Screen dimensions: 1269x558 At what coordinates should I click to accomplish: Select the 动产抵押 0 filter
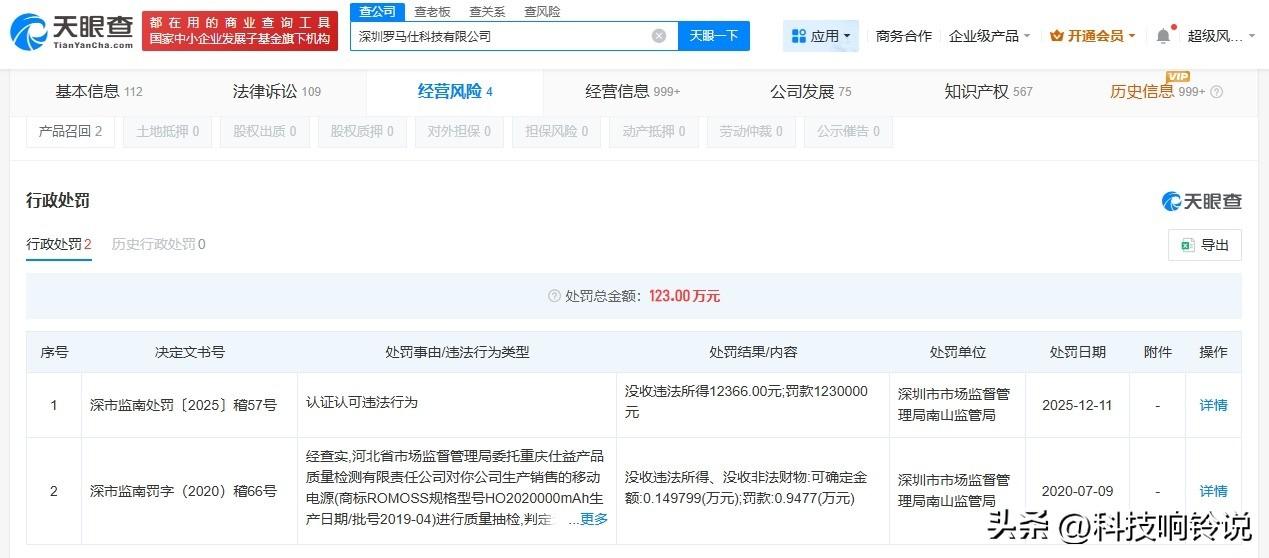(x=654, y=131)
